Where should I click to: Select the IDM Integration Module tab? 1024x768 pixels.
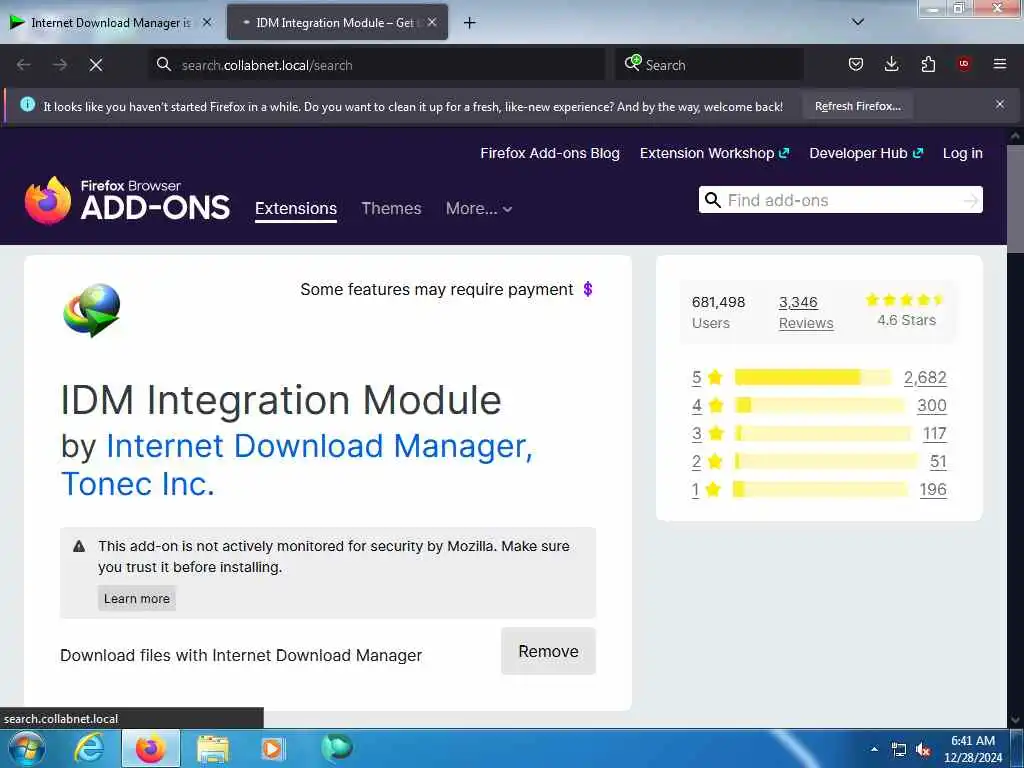click(337, 22)
